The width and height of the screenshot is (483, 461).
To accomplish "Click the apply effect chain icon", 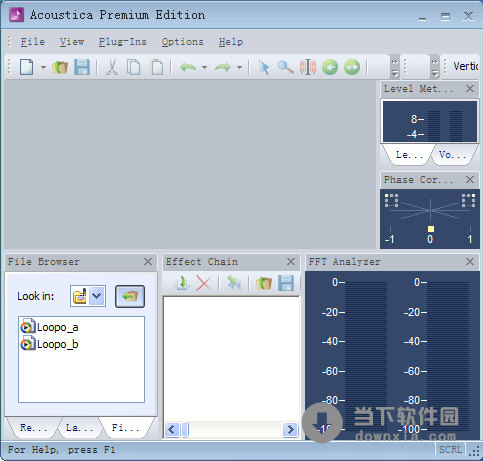I will 234,283.
